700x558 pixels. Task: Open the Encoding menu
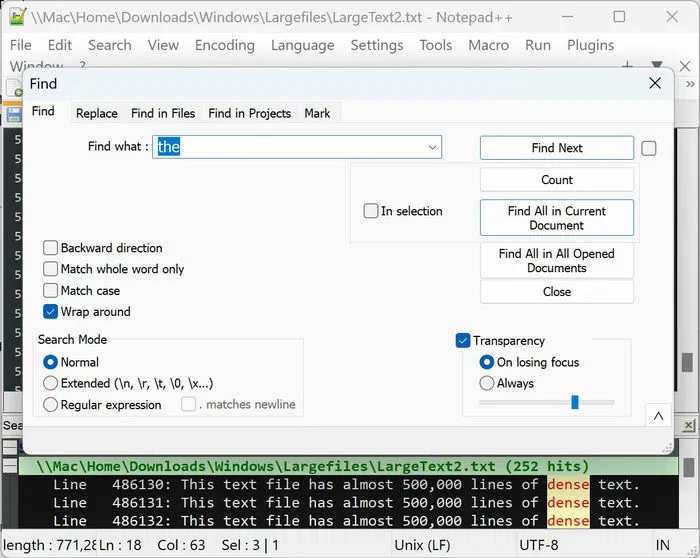click(224, 45)
